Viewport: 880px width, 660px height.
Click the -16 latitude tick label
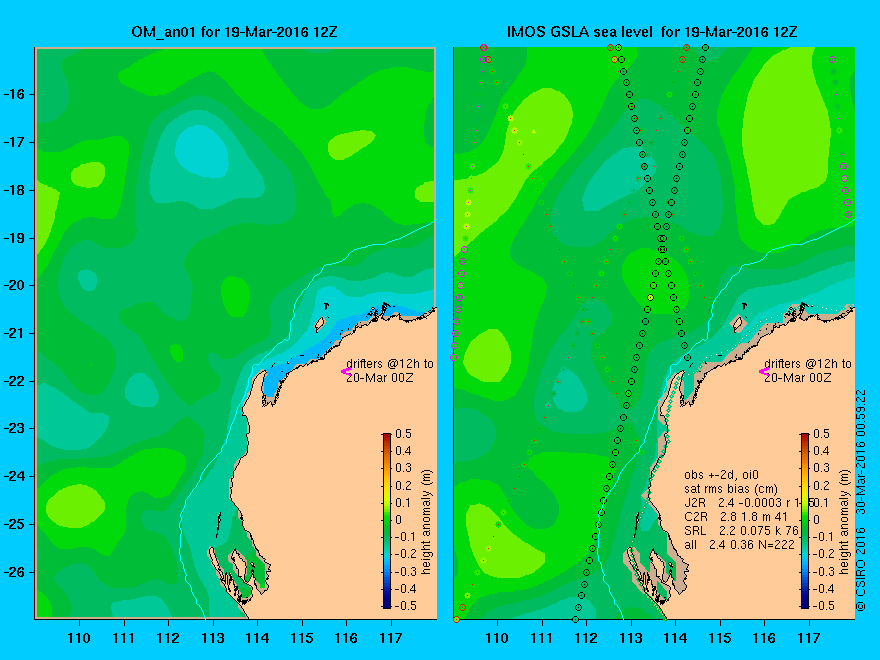[15, 94]
